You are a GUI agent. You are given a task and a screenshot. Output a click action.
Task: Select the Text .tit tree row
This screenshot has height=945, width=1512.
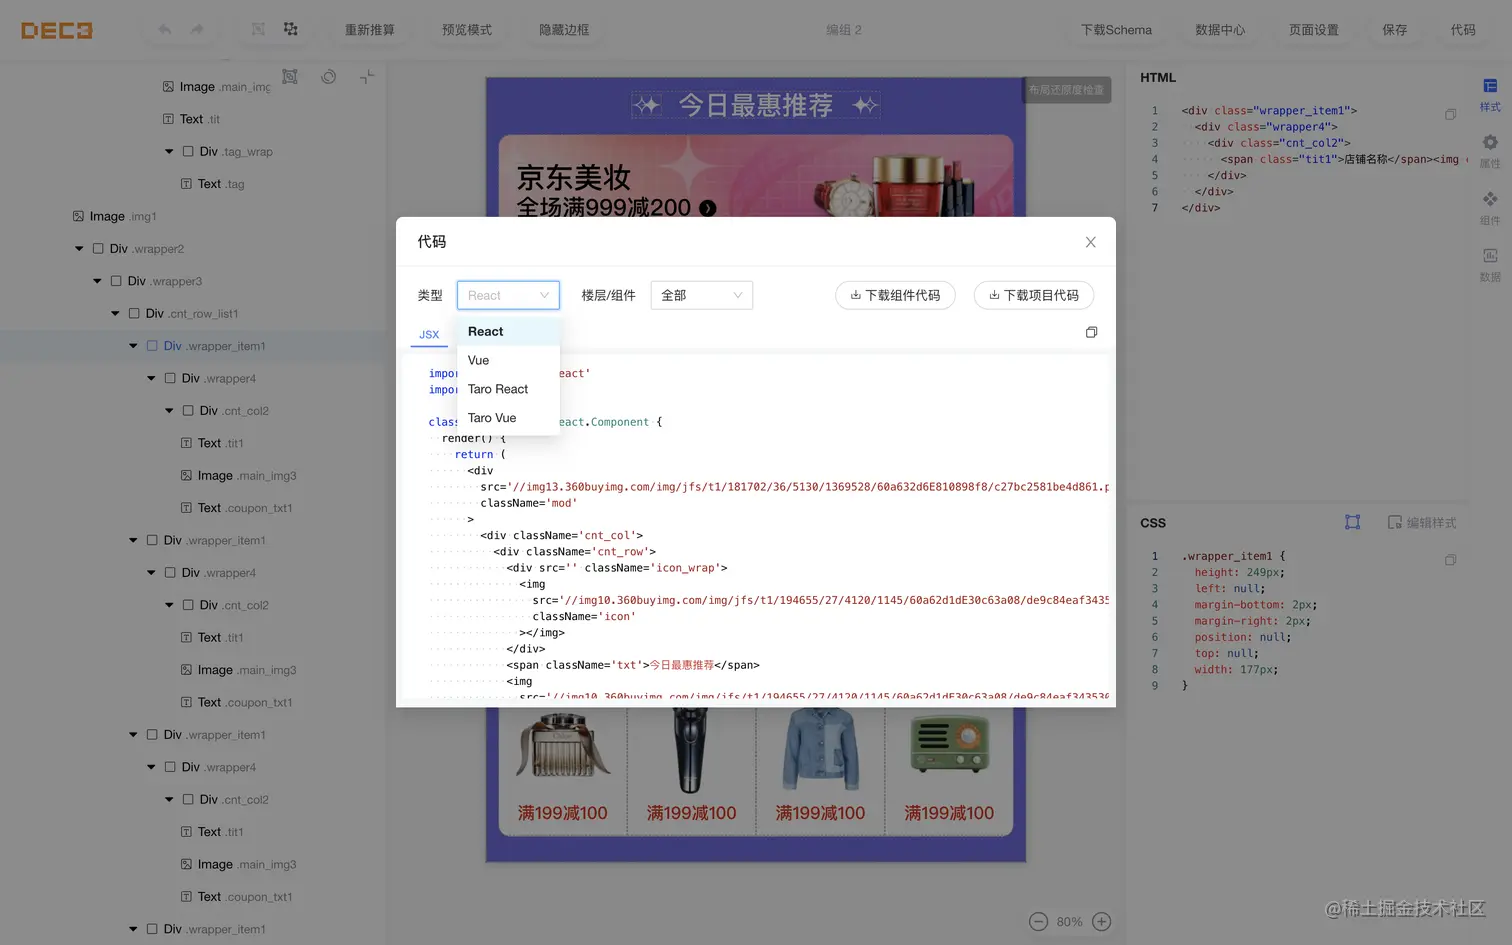click(x=193, y=119)
